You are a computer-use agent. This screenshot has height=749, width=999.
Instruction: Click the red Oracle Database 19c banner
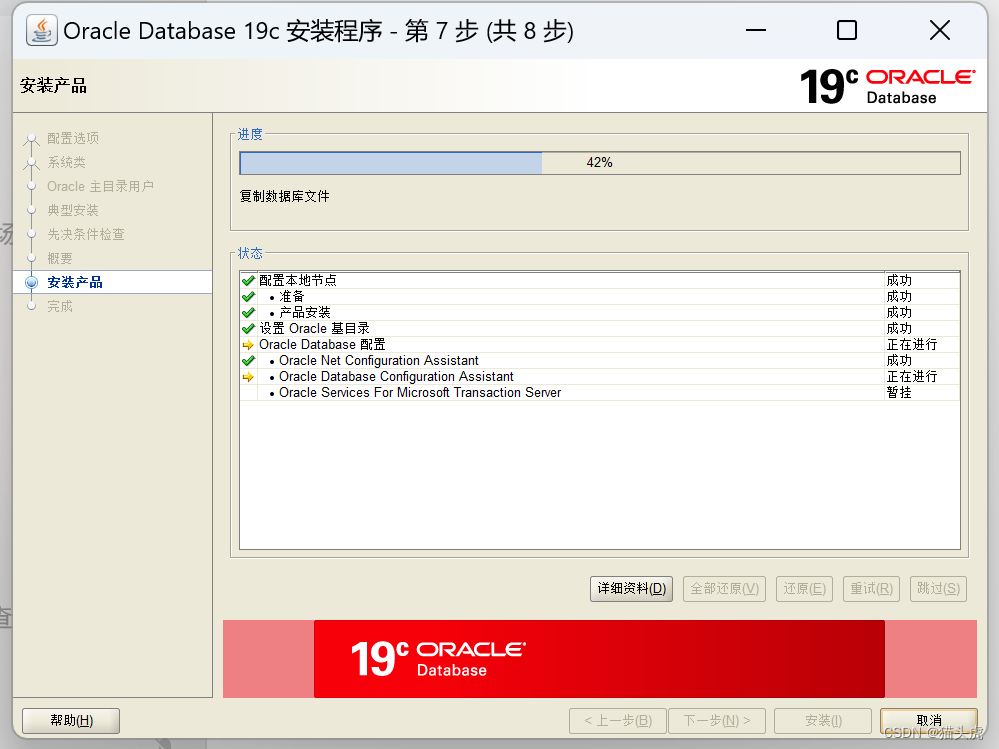click(599, 659)
